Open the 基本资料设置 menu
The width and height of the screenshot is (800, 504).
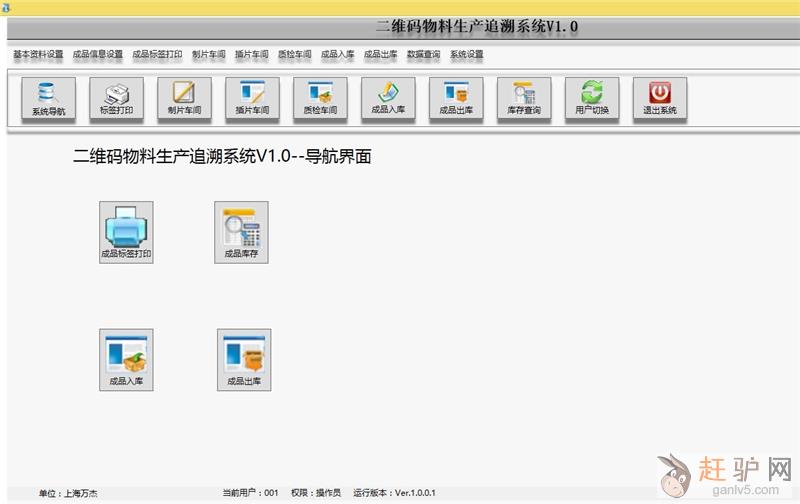tap(38, 55)
